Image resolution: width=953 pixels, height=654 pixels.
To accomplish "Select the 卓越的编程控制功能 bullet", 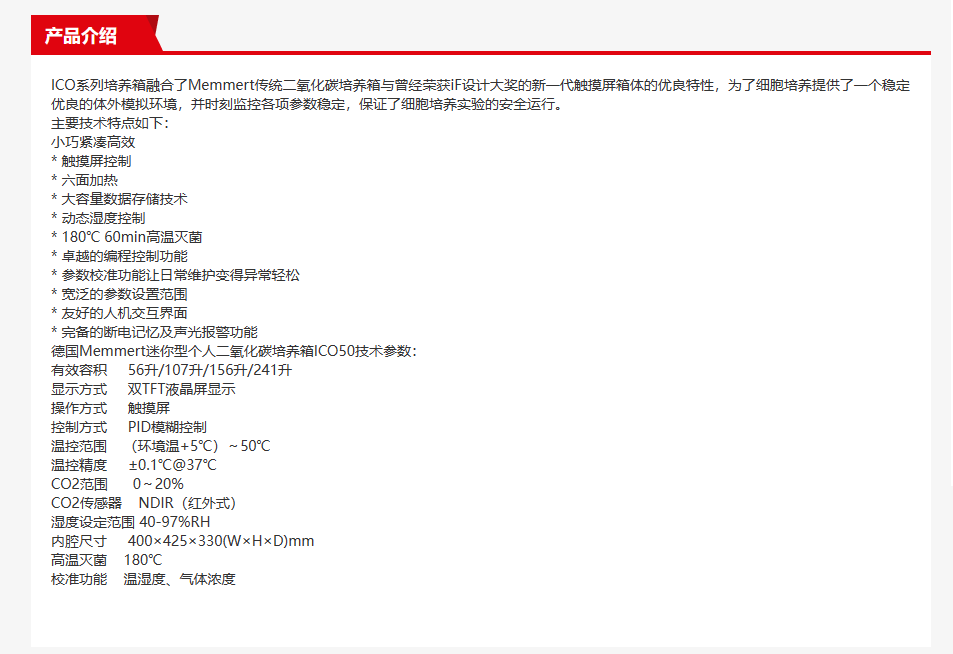I will tap(119, 256).
